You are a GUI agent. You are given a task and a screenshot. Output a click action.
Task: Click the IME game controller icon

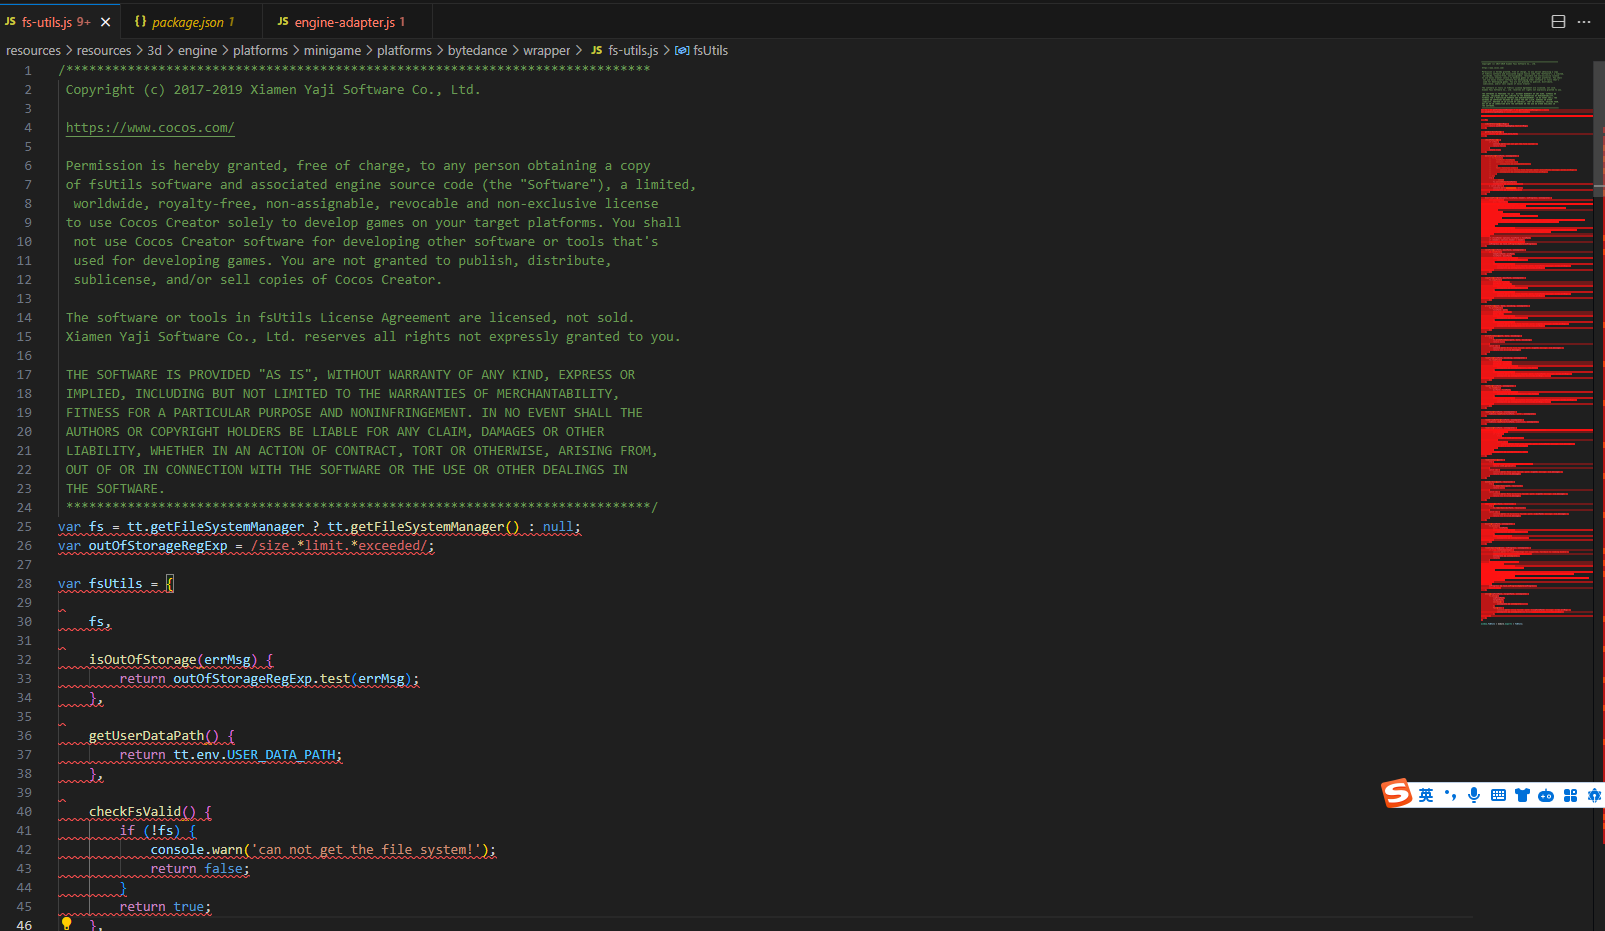point(1546,795)
